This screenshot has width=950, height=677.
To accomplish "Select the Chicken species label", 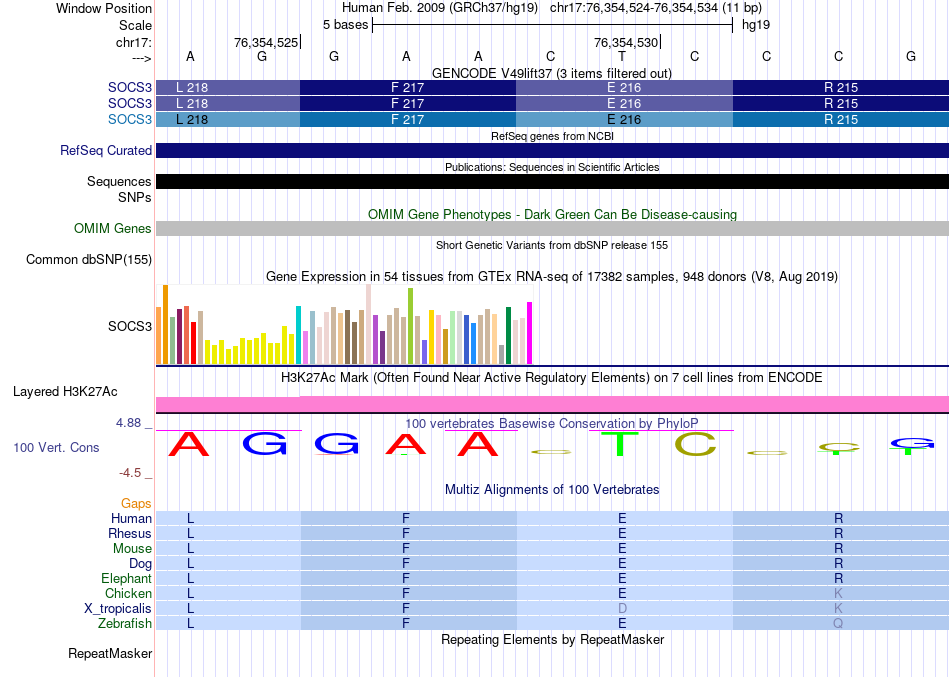I will 128,593.
